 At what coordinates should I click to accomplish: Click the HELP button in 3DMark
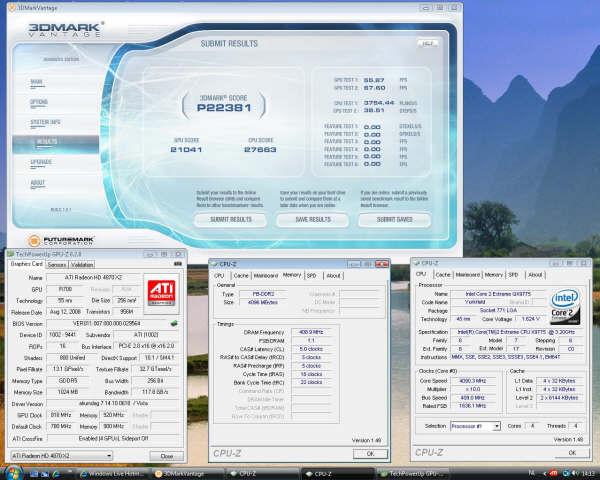427,43
